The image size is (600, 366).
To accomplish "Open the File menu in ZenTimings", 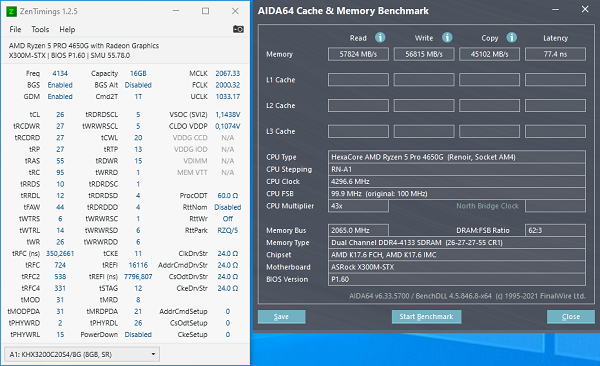I will tap(15, 29).
